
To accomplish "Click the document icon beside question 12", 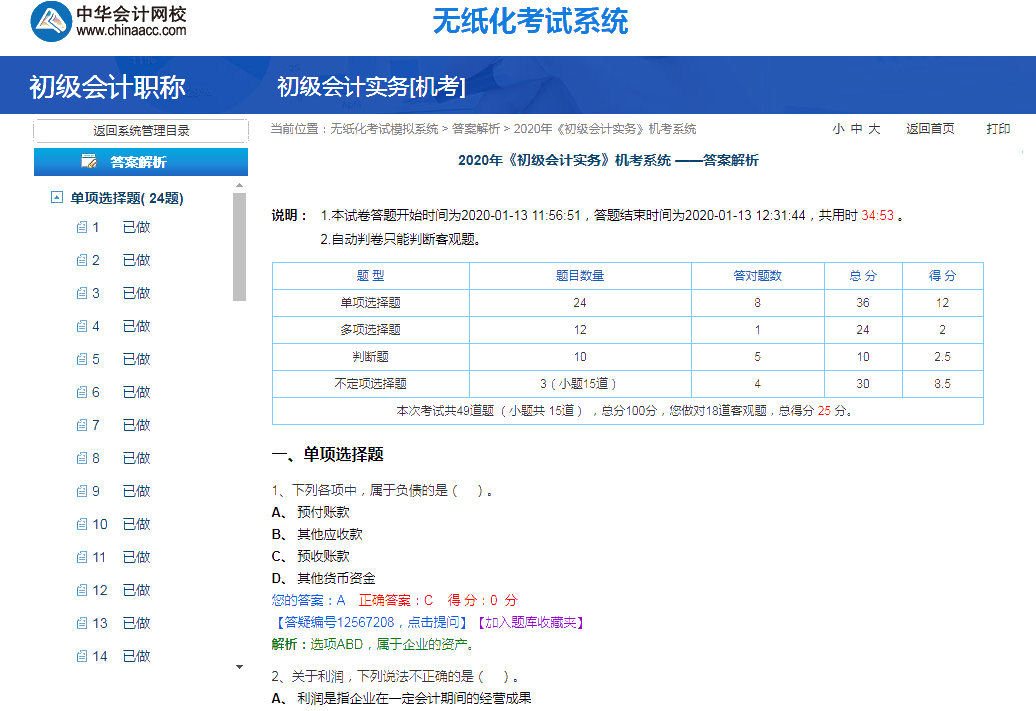I will coord(82,590).
